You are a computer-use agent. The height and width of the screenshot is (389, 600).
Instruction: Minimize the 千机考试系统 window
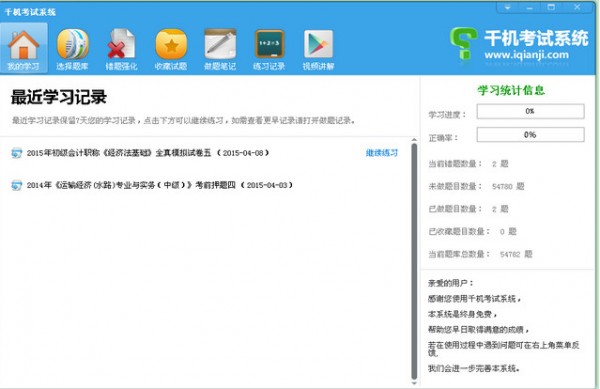pyautogui.click(x=529, y=8)
